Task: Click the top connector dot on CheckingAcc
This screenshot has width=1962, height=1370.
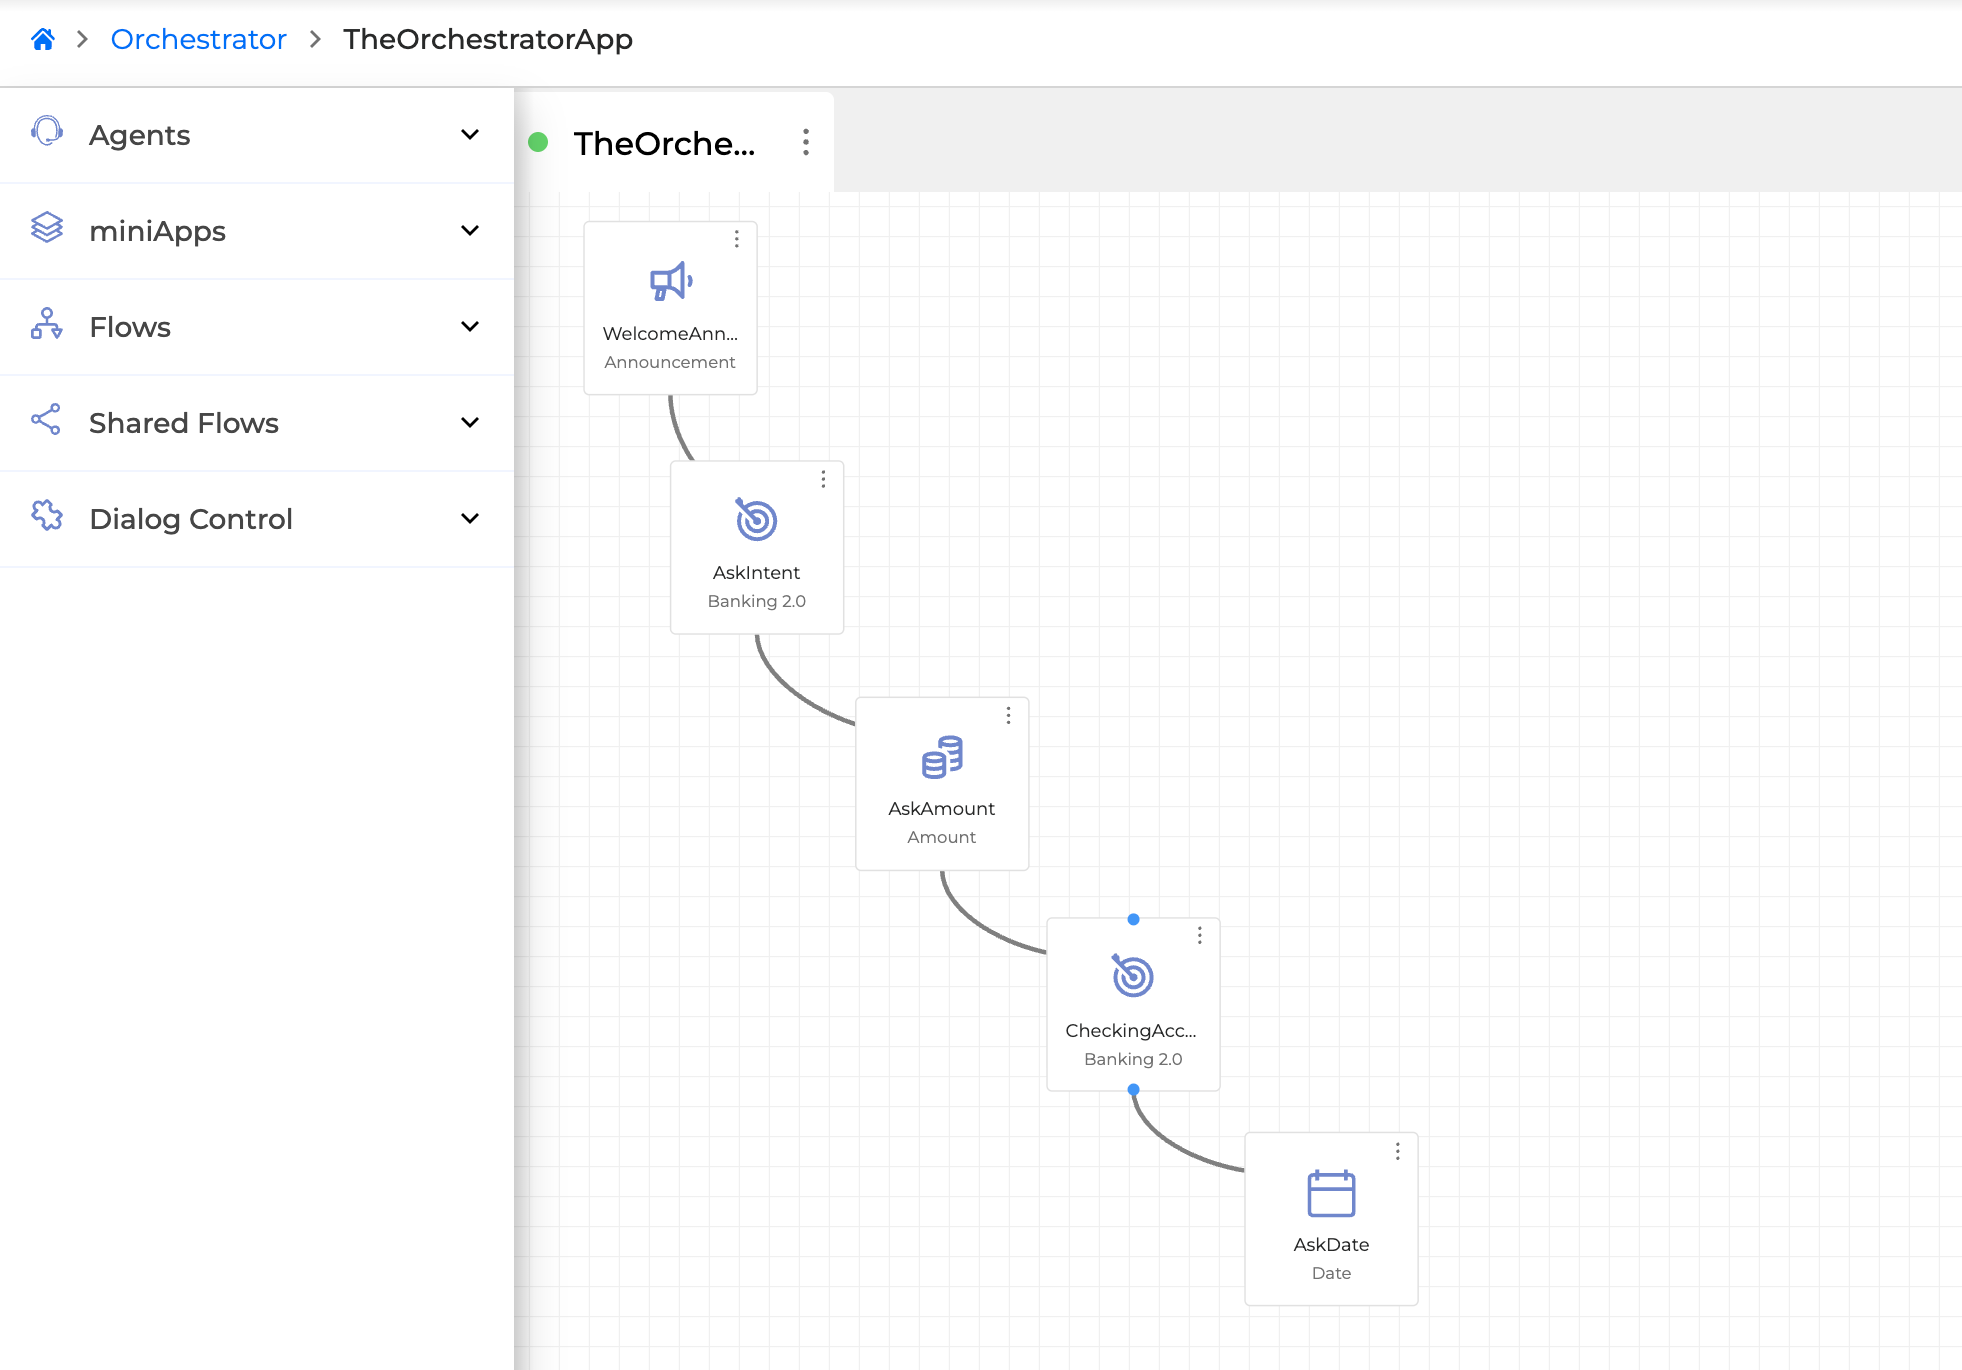Action: (x=1133, y=919)
